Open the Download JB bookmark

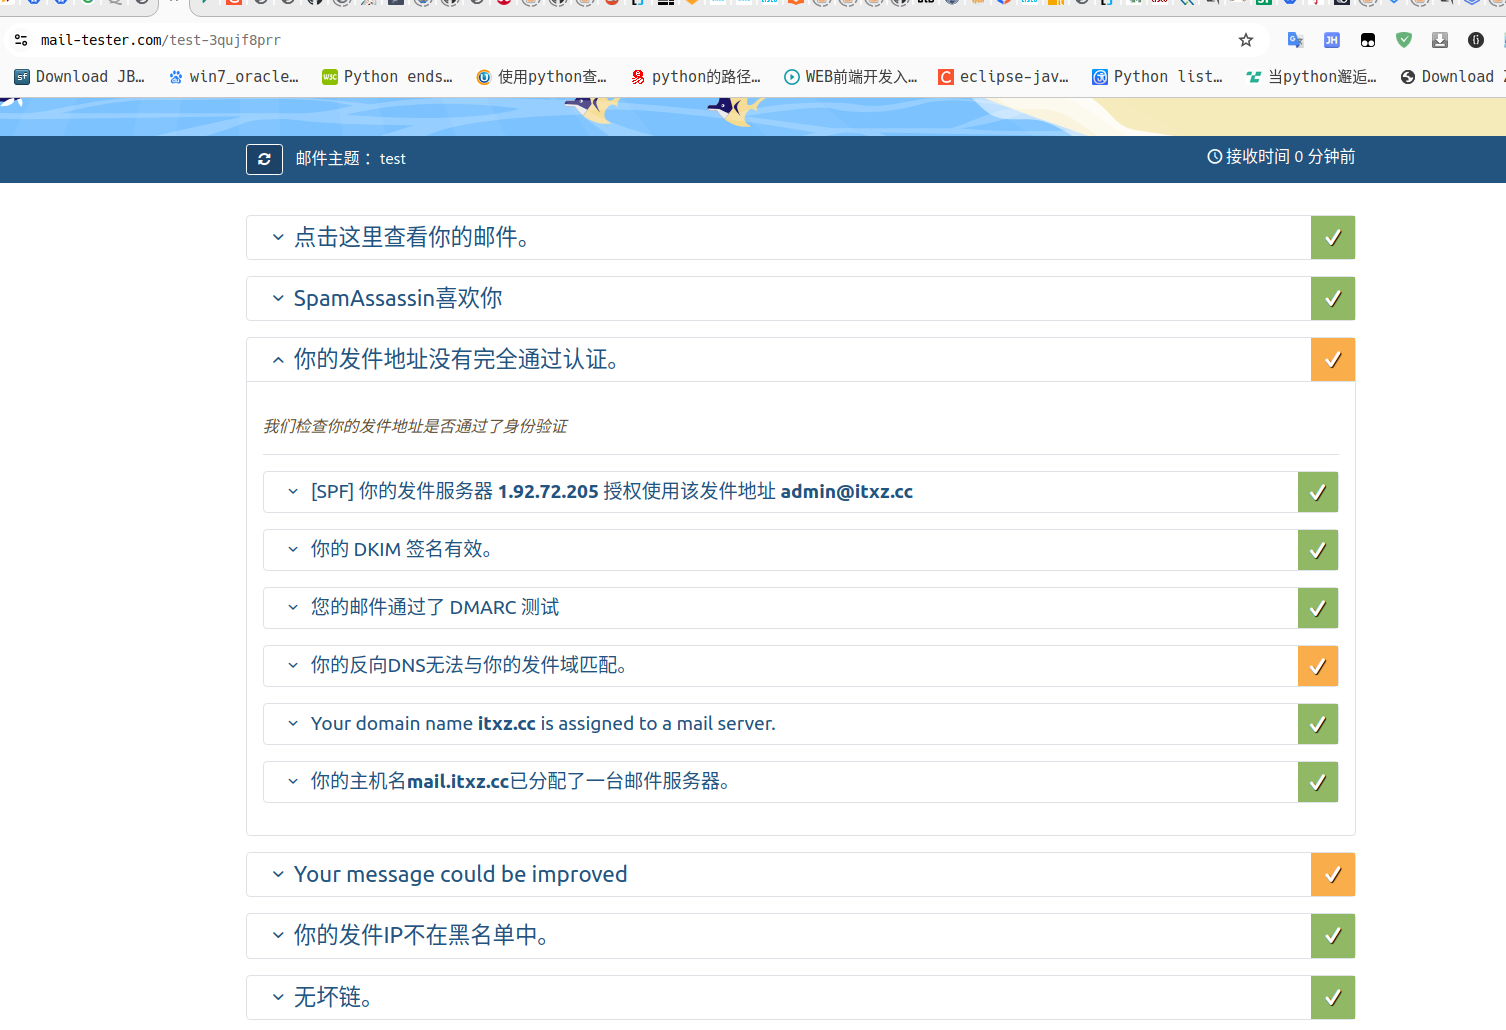tap(80, 77)
